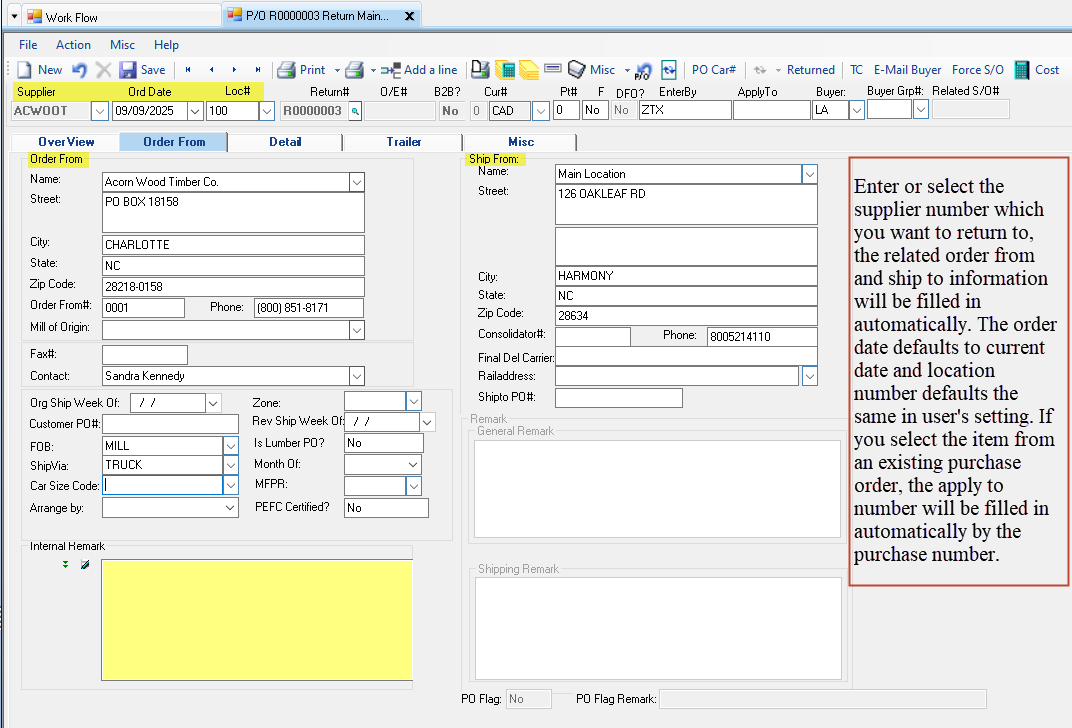Expand the Contact Sandra Kennedy dropdown
The image size is (1072, 728).
click(x=356, y=376)
